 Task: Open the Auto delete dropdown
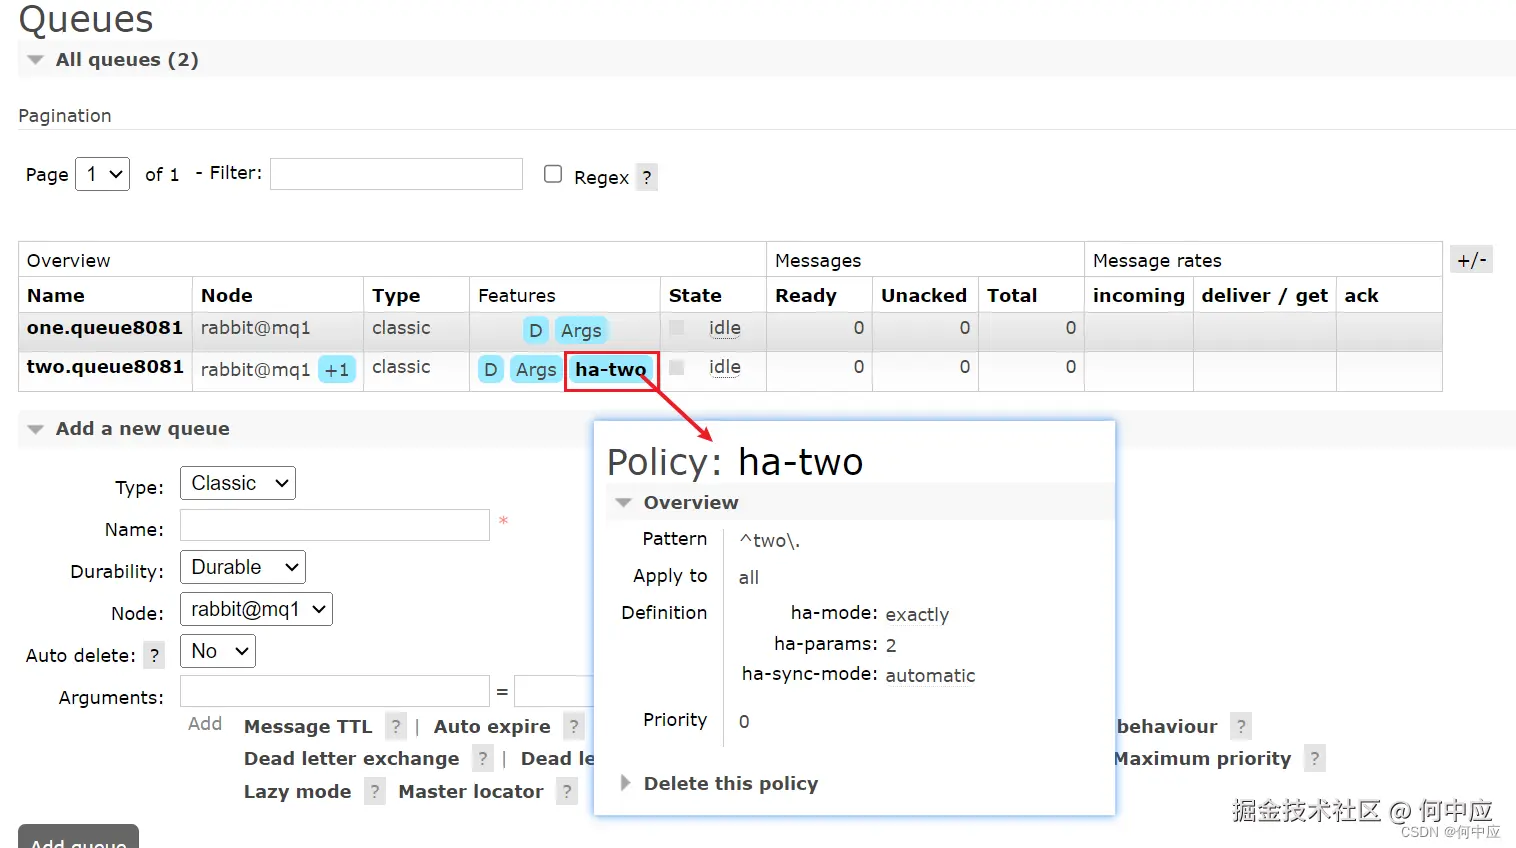click(x=218, y=651)
